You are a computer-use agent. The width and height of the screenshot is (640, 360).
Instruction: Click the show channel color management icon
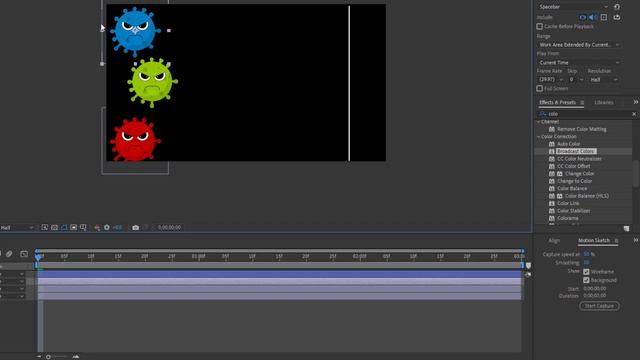click(x=97, y=228)
